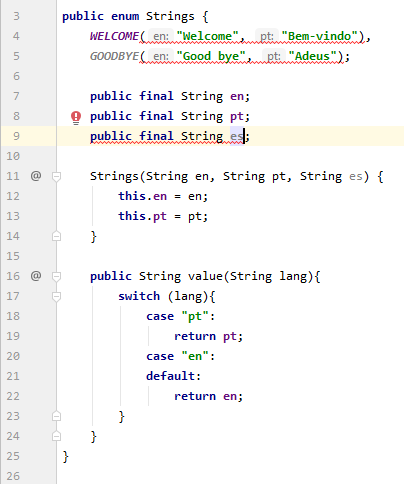Click the case "en" label
404x484 pixels.
point(181,356)
